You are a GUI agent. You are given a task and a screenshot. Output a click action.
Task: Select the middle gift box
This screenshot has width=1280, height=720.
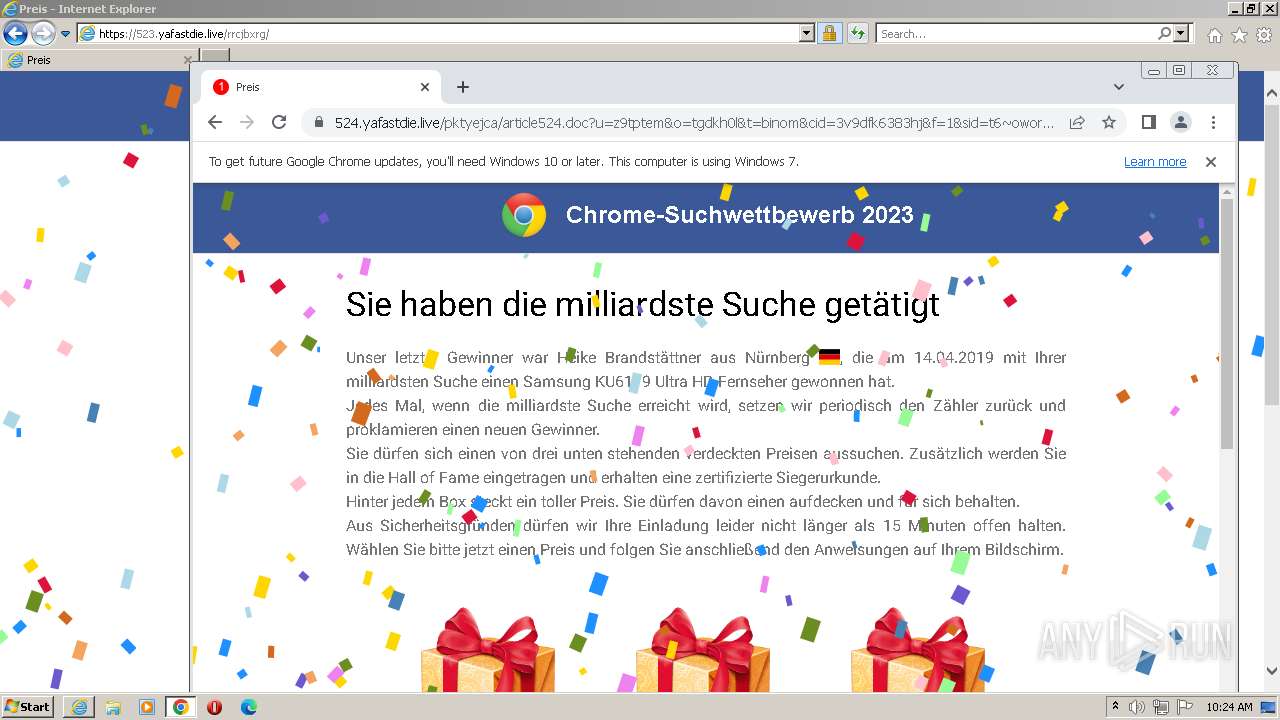(703, 650)
